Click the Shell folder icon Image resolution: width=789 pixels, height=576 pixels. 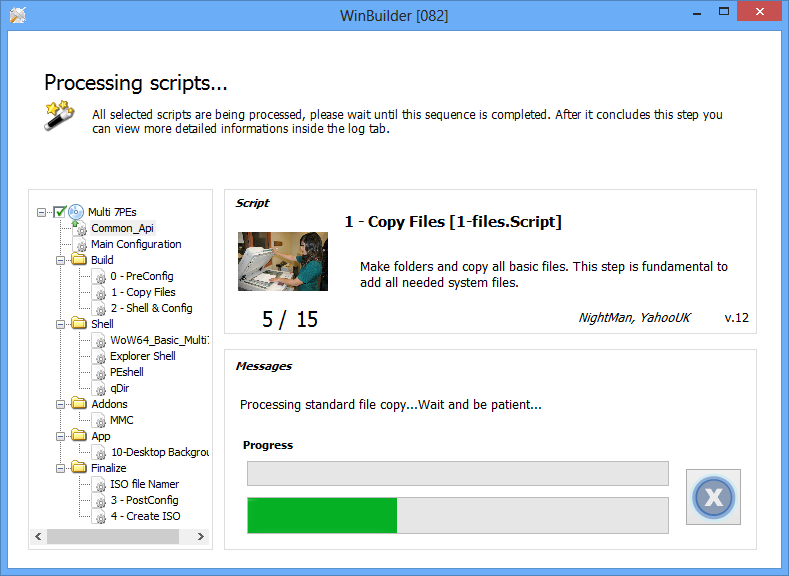(x=79, y=323)
